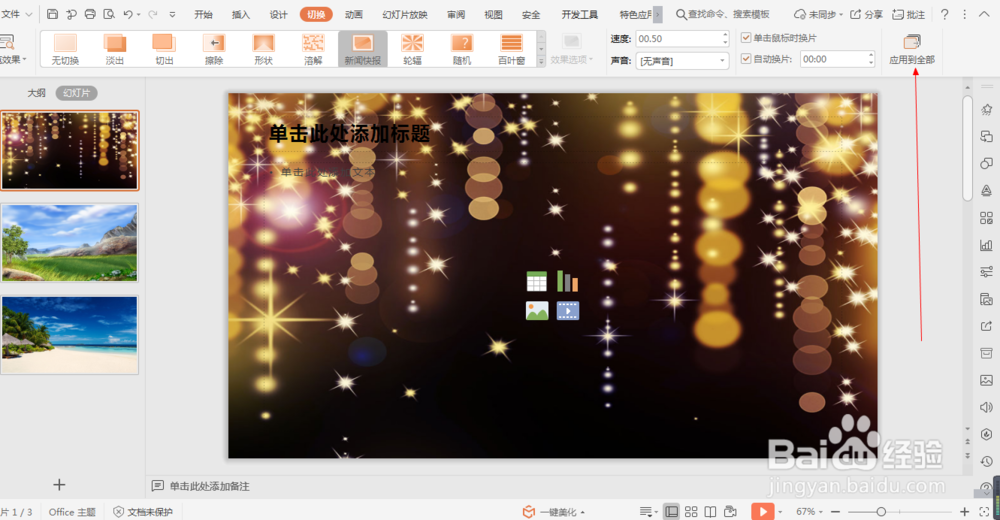Open 67% zoom level dropdown
This screenshot has width=1000, height=520.
tap(809, 512)
